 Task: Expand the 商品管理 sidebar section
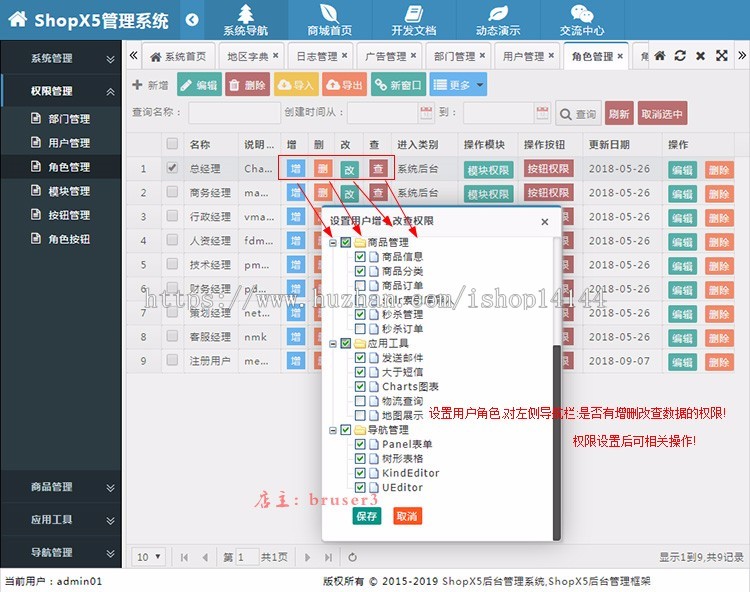[61, 487]
